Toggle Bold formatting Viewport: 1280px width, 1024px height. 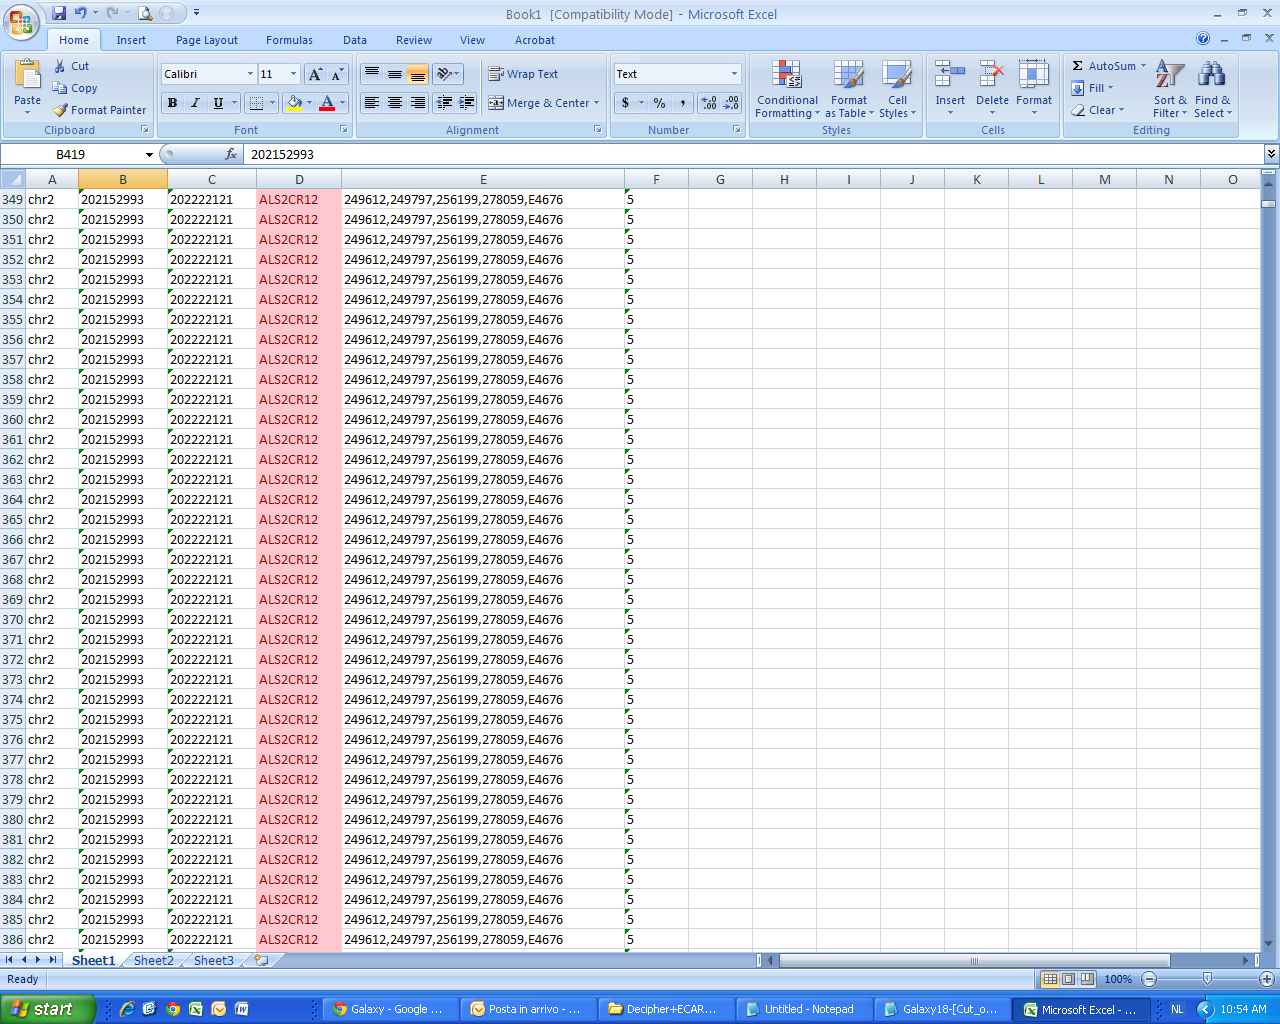pyautogui.click(x=172, y=103)
